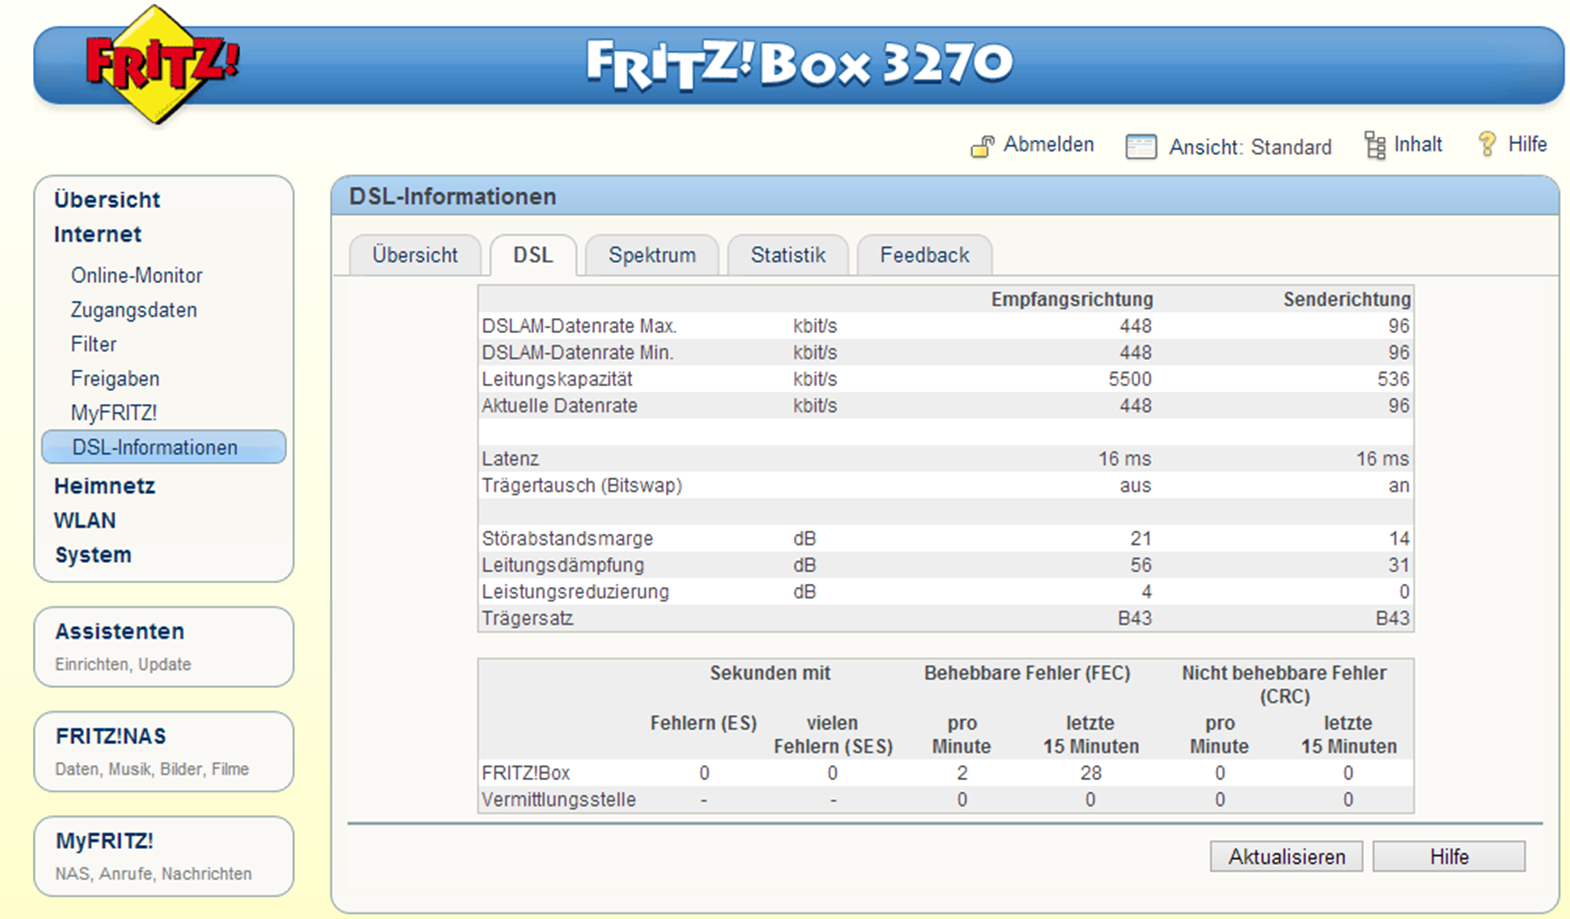Image resolution: width=1570 pixels, height=919 pixels.
Task: Open the Inhalt link
Action: click(x=1418, y=144)
